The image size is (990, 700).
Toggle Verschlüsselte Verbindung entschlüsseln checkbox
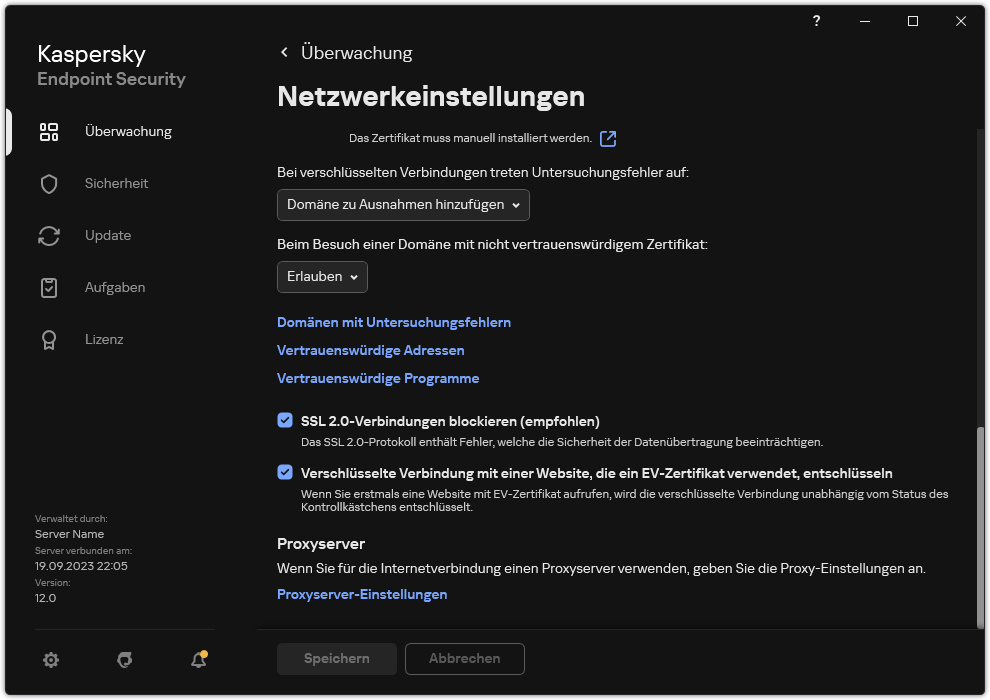[285, 472]
